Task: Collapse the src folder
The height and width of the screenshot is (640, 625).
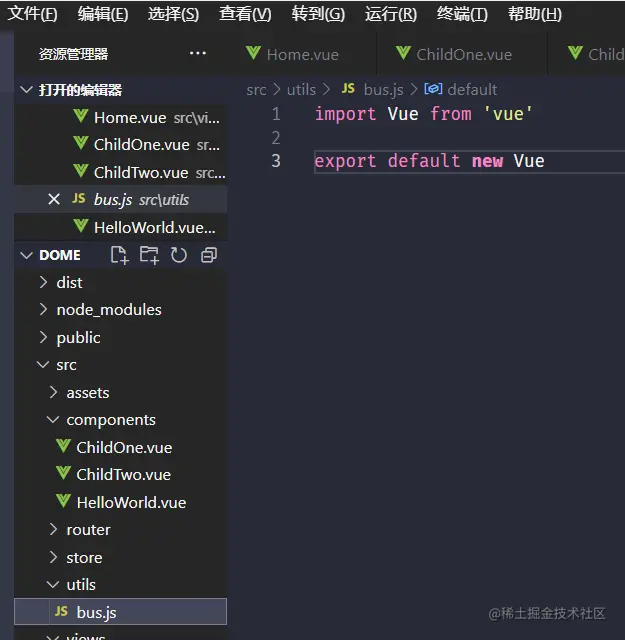Action: [x=120, y=365]
